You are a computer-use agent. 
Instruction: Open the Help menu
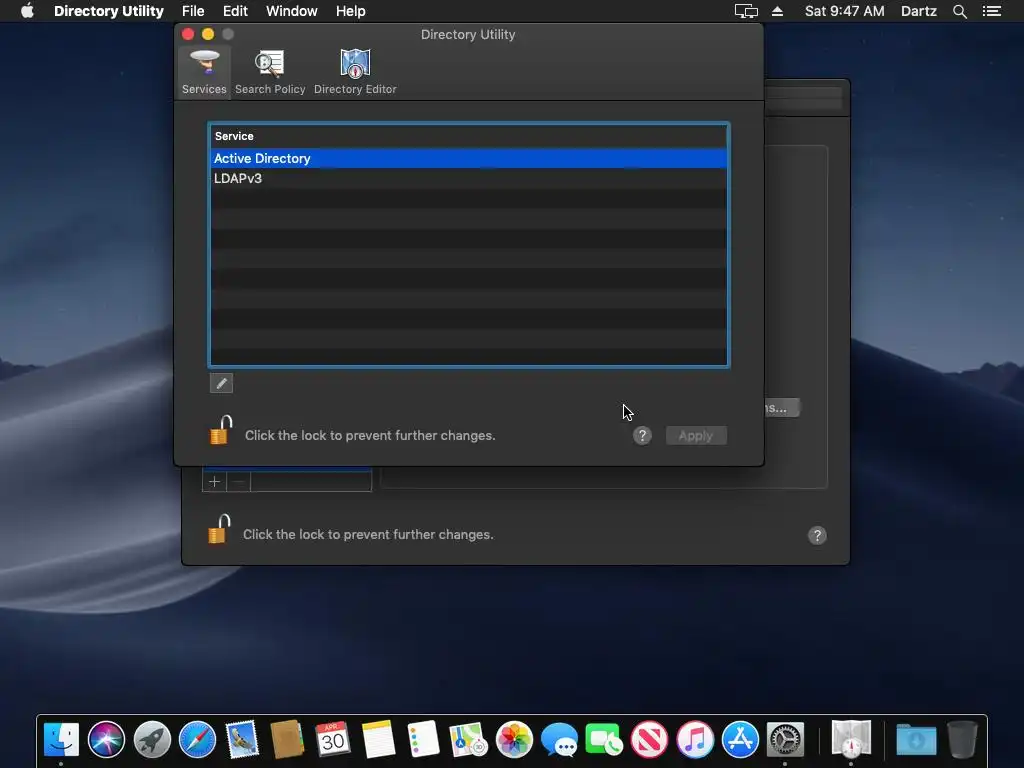[x=351, y=11]
